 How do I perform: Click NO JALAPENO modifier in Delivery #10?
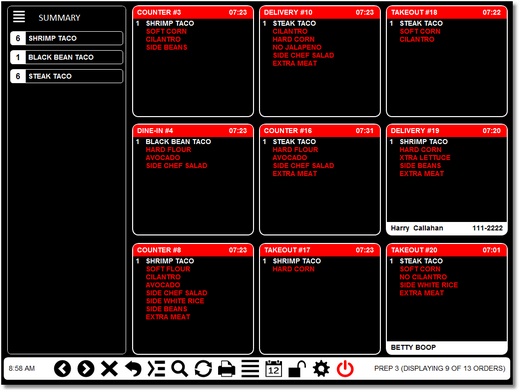pyautogui.click(x=297, y=47)
